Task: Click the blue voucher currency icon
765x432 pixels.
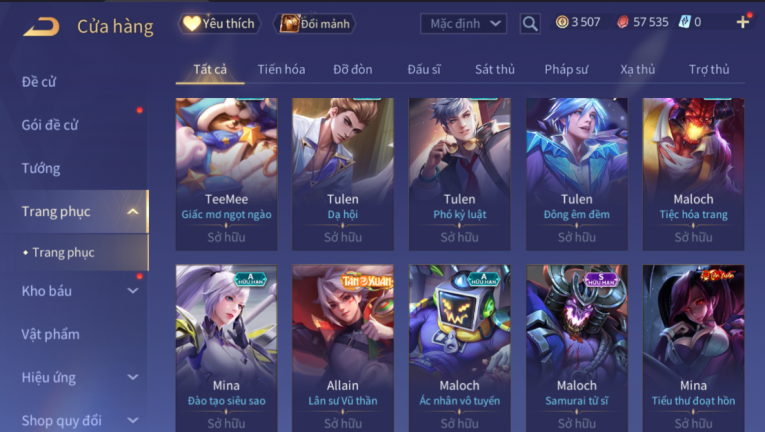Action: (684, 22)
